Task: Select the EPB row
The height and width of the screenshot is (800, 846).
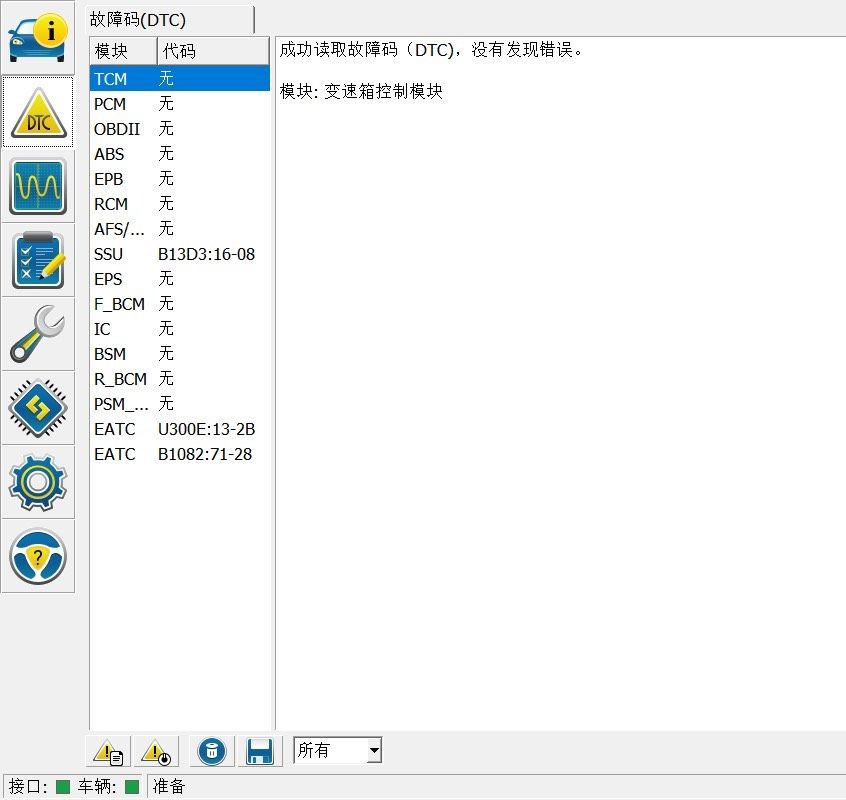Action: tap(180, 179)
